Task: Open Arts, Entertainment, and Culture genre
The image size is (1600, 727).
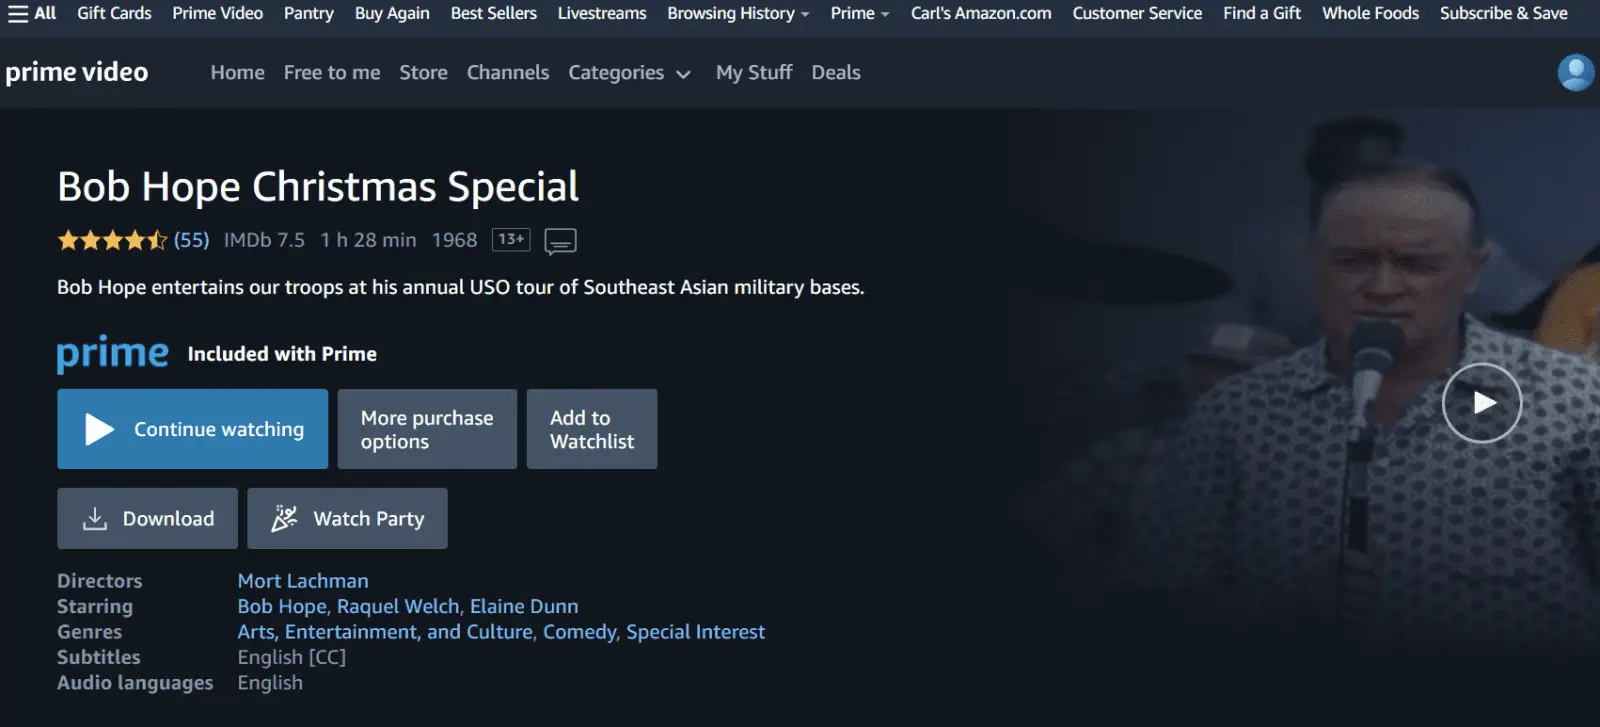Action: coord(385,632)
